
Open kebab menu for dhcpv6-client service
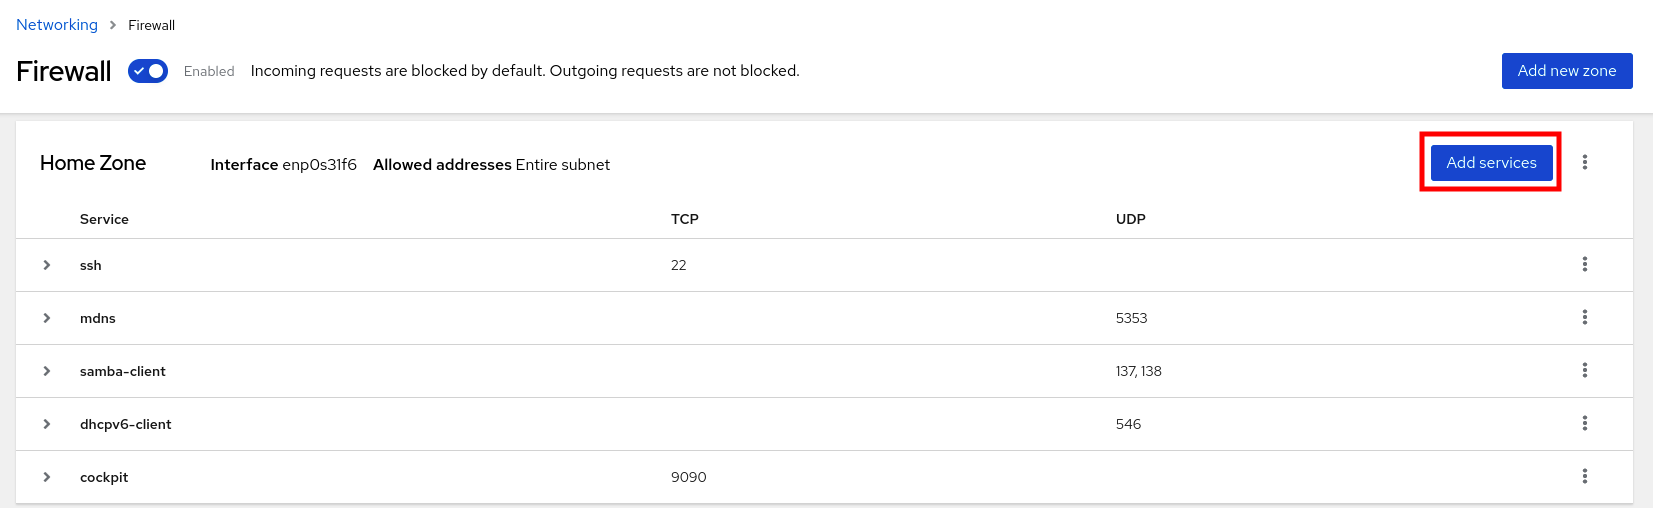1585,423
